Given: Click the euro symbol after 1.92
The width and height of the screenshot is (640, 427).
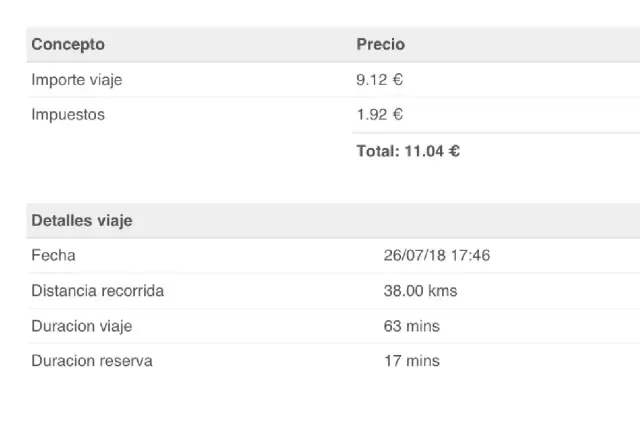Looking at the screenshot, I should click(398, 115).
